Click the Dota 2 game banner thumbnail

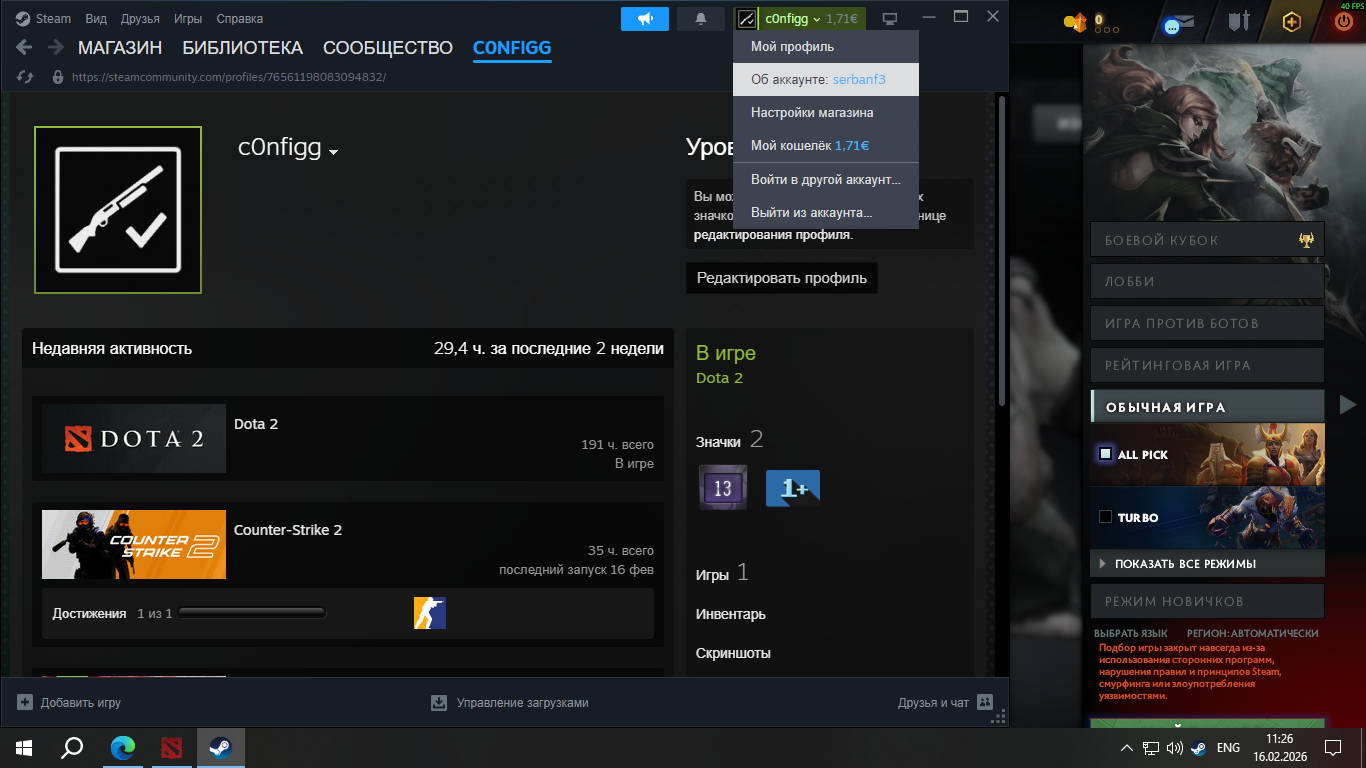(134, 438)
